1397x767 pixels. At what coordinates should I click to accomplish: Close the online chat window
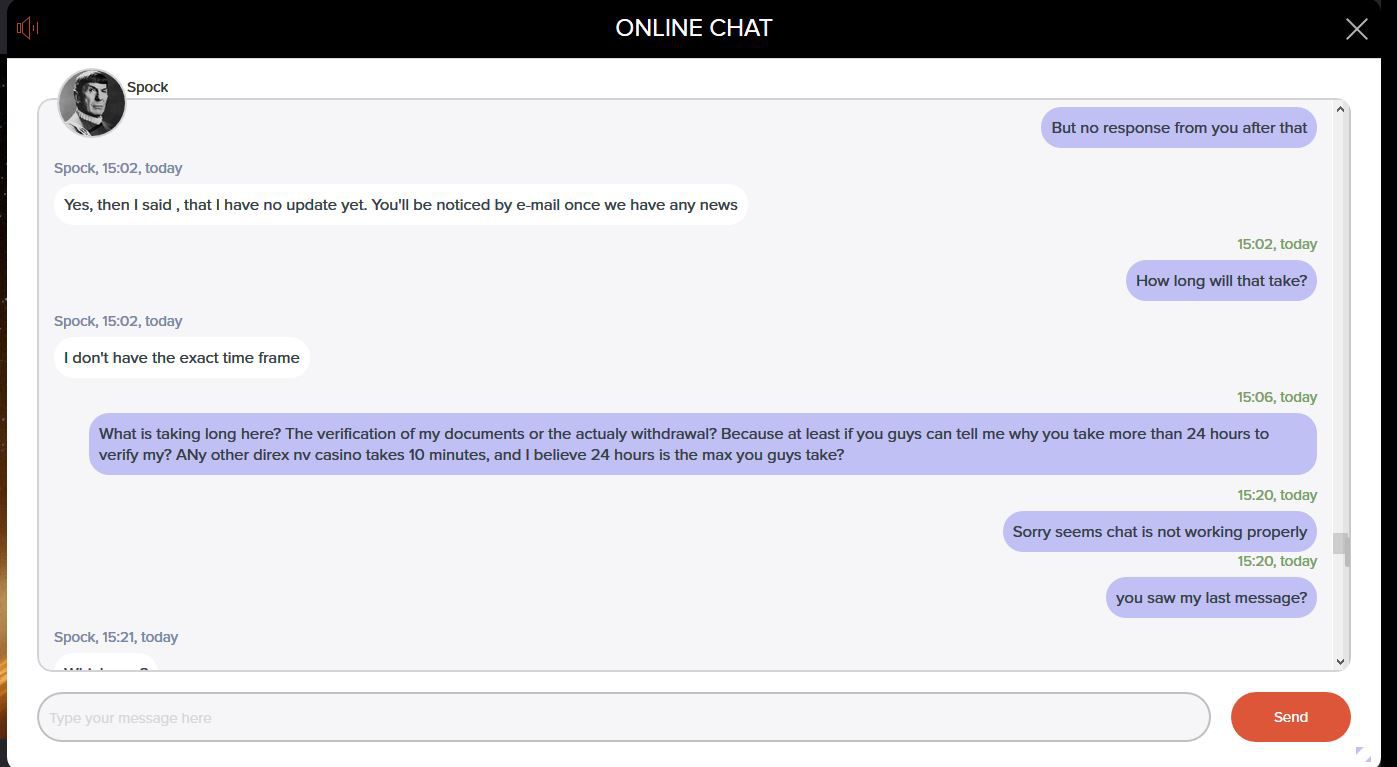pos(1356,29)
